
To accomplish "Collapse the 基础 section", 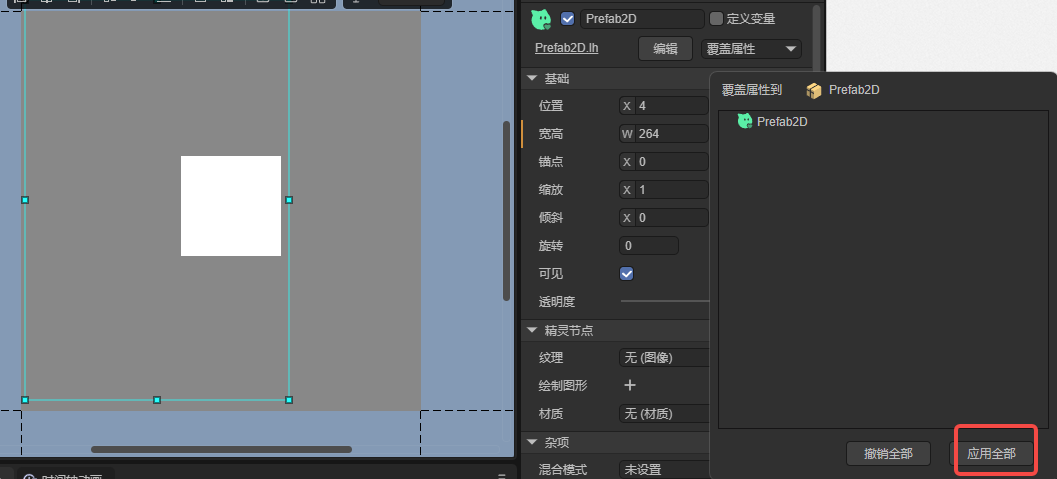I will coord(530,78).
